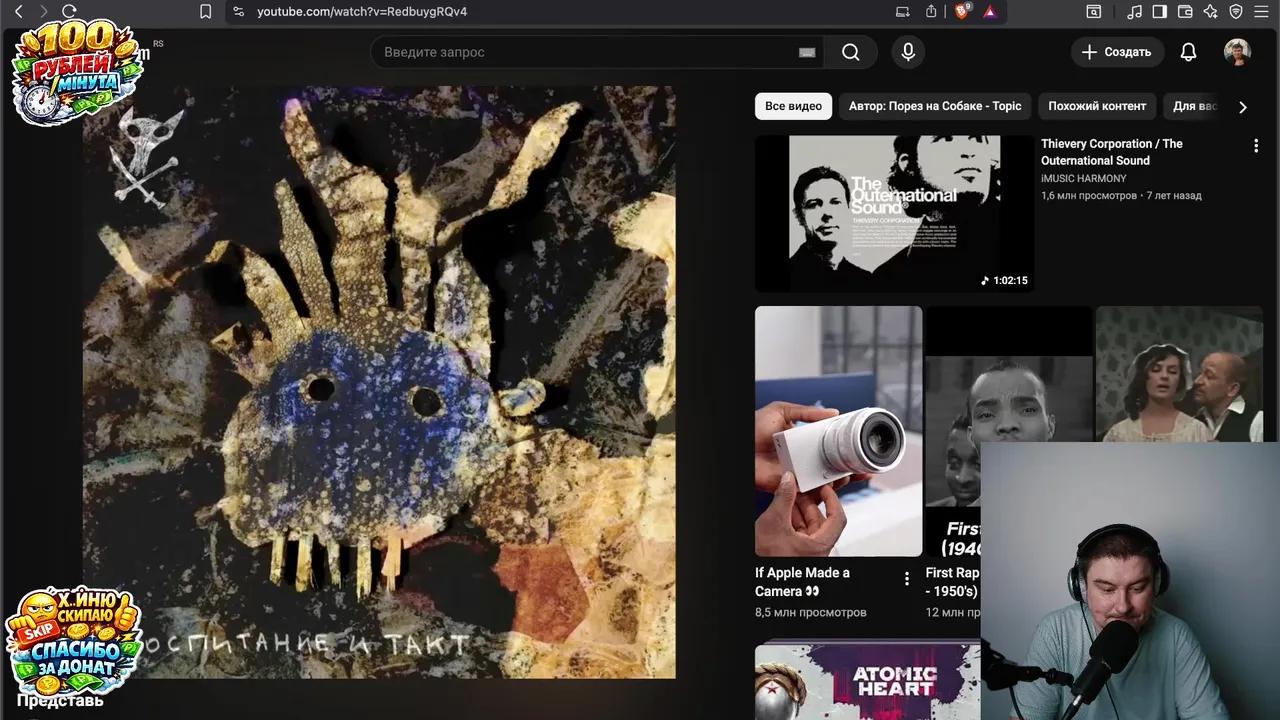Open the Brave Wallet icon
This screenshot has height=720, width=1280.
pos(1185,12)
